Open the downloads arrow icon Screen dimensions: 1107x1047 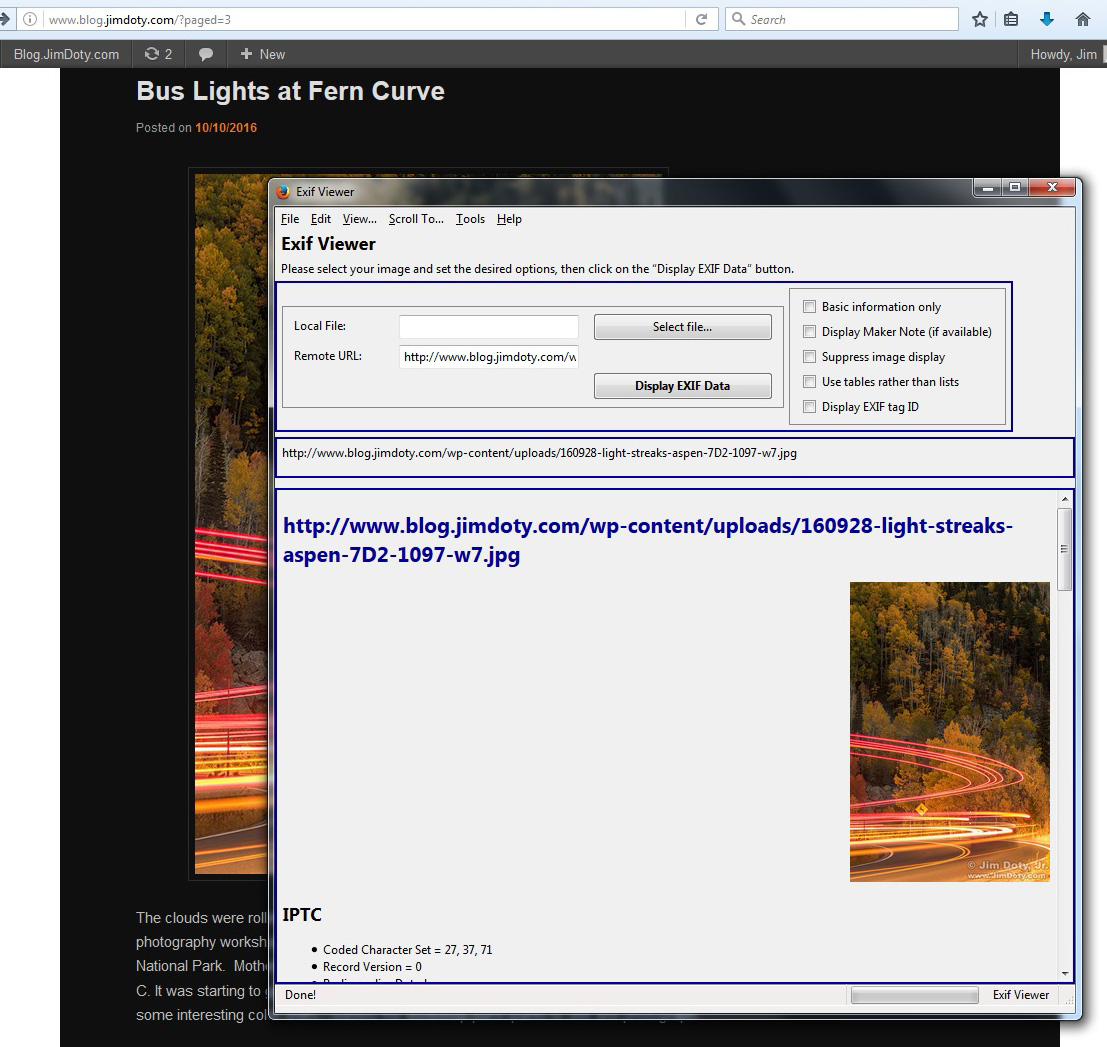[x=1047, y=19]
